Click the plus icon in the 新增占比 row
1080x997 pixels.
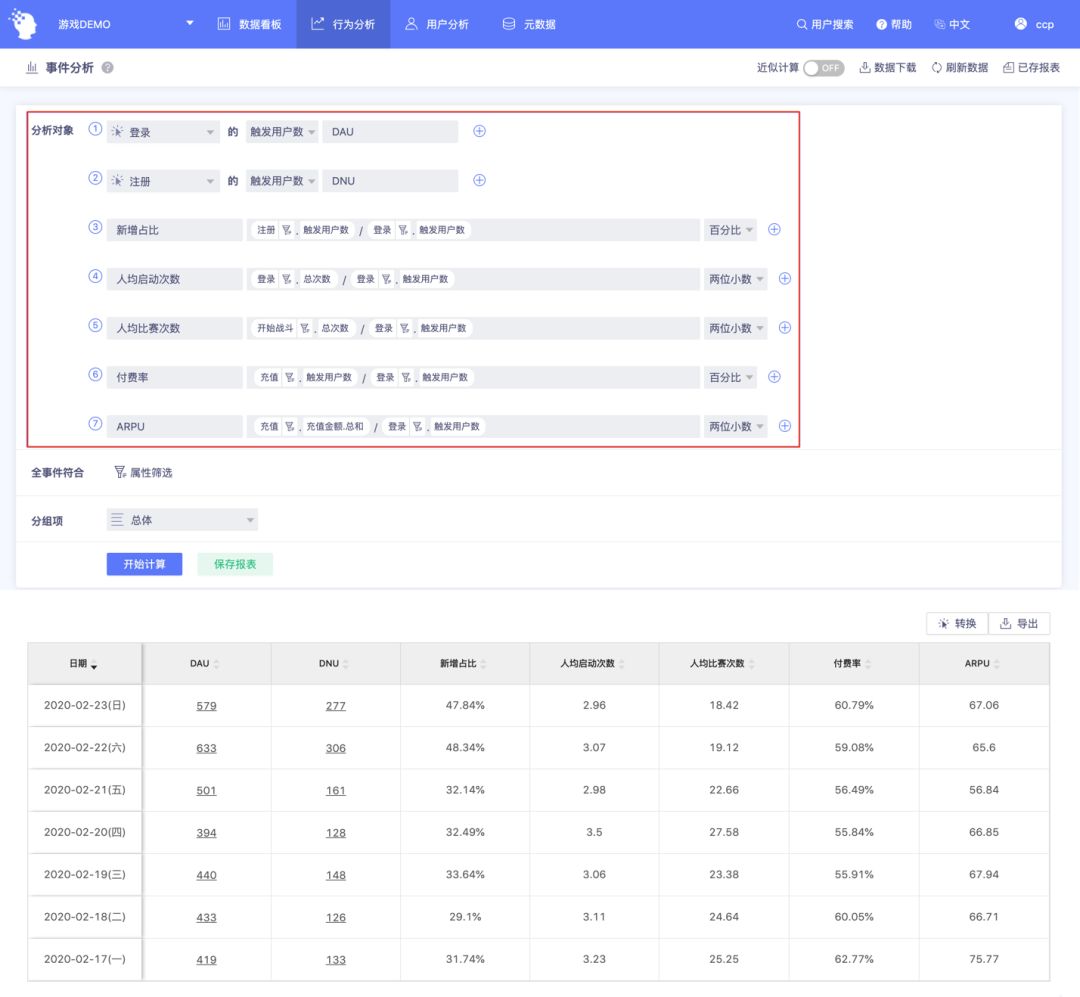click(x=774, y=229)
